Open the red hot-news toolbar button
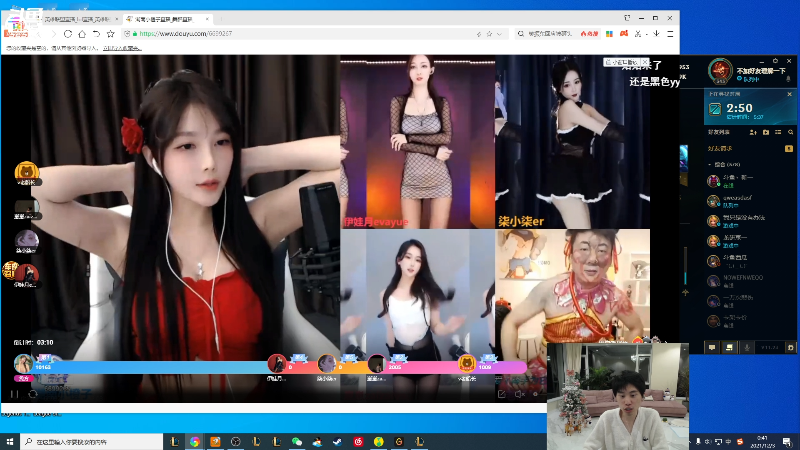 pos(589,34)
